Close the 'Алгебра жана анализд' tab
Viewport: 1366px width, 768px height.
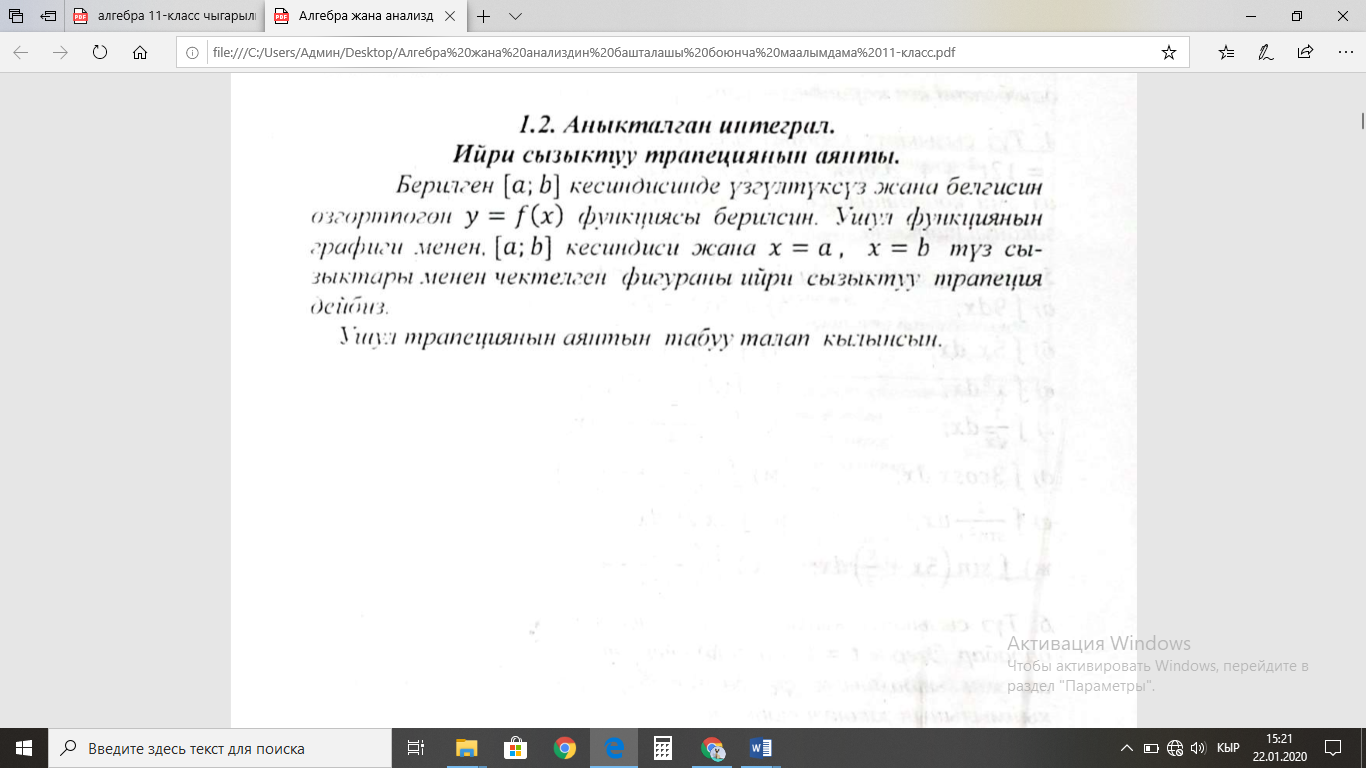[x=452, y=16]
